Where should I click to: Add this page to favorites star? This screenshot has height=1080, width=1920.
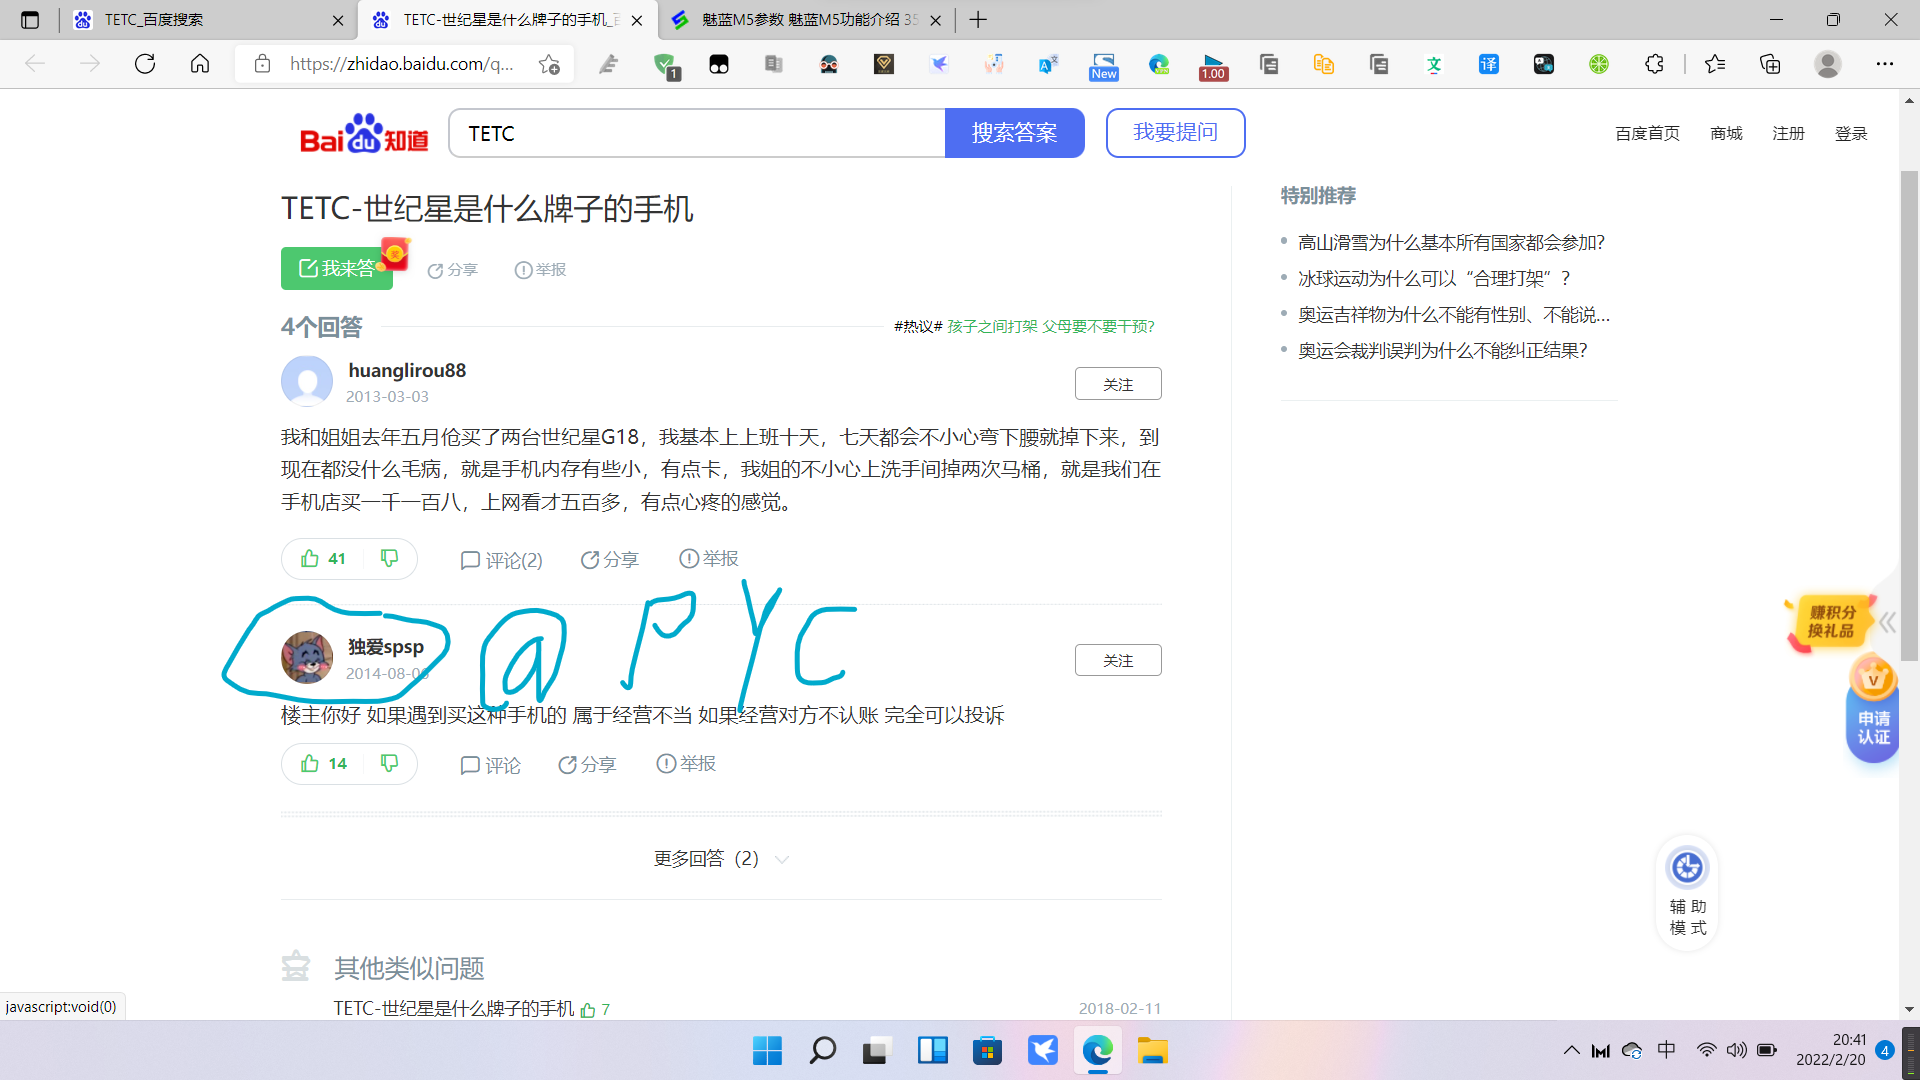click(549, 64)
